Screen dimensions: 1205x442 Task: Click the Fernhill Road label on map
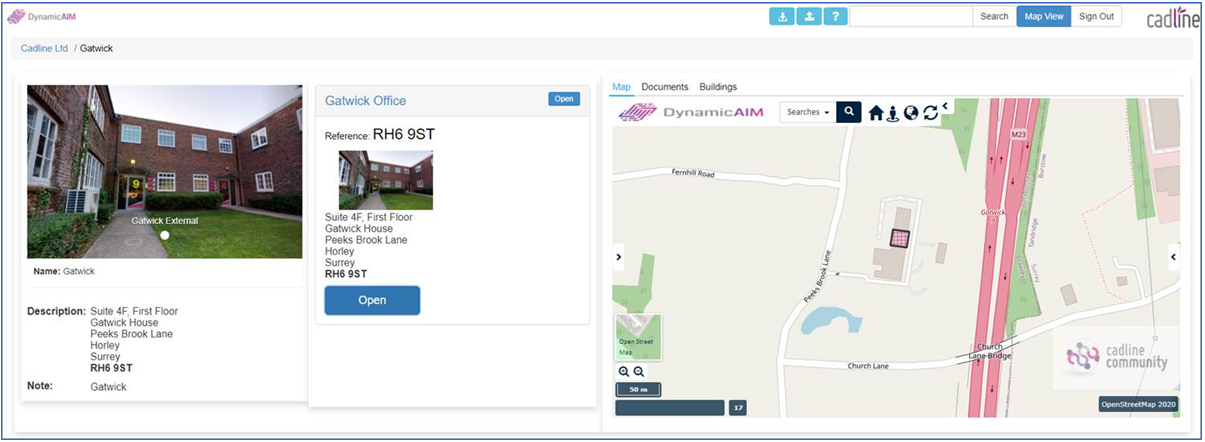click(693, 174)
